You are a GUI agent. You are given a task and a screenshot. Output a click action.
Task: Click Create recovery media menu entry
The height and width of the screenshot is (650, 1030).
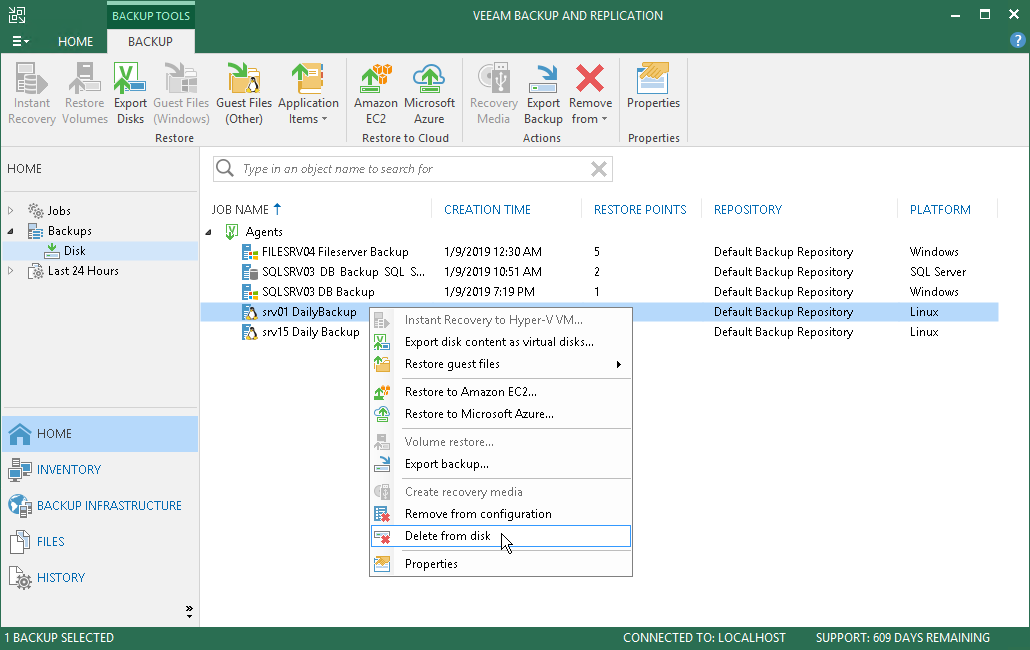pyautogui.click(x=501, y=492)
